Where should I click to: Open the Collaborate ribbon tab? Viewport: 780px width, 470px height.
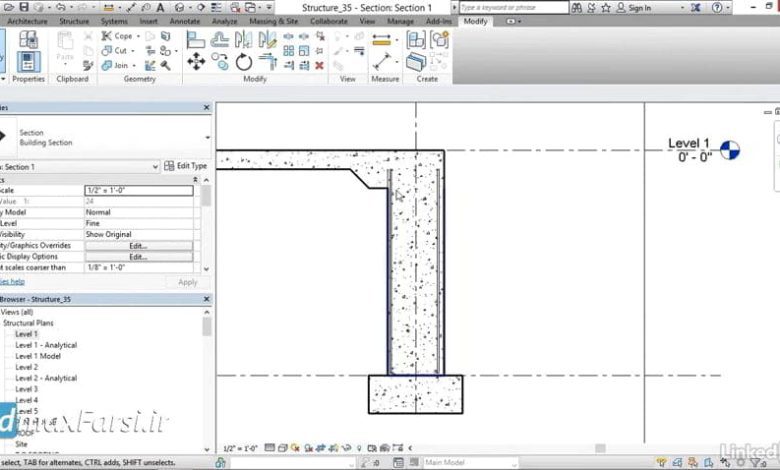click(x=329, y=21)
